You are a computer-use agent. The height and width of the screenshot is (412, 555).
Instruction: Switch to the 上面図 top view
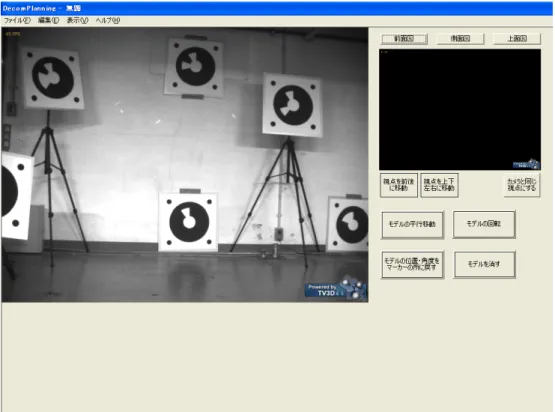click(517, 38)
